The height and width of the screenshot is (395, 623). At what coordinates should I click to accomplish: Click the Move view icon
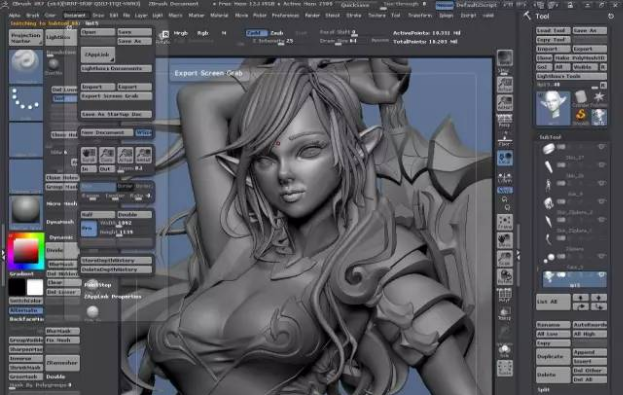[x=505, y=240]
